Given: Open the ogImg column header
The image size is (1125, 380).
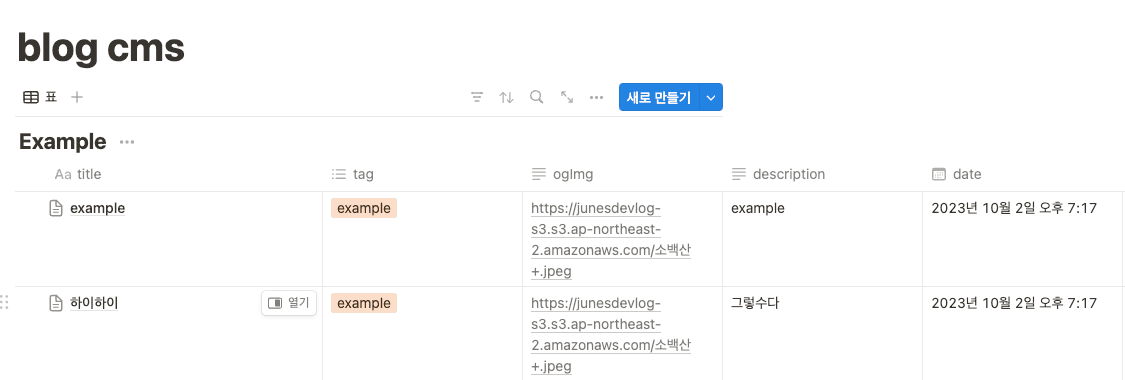Looking at the screenshot, I should 562,174.
